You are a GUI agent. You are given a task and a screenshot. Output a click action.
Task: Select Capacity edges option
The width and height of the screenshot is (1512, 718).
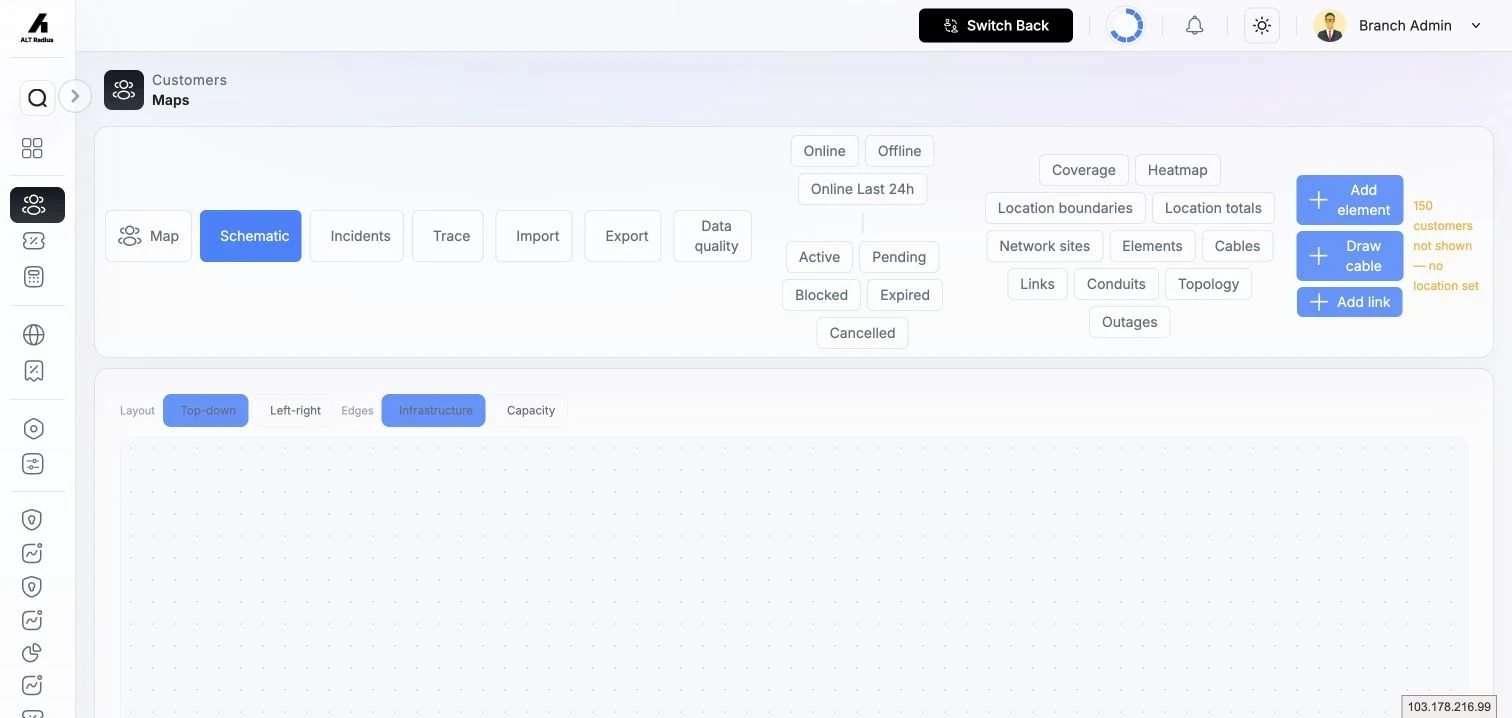click(531, 410)
